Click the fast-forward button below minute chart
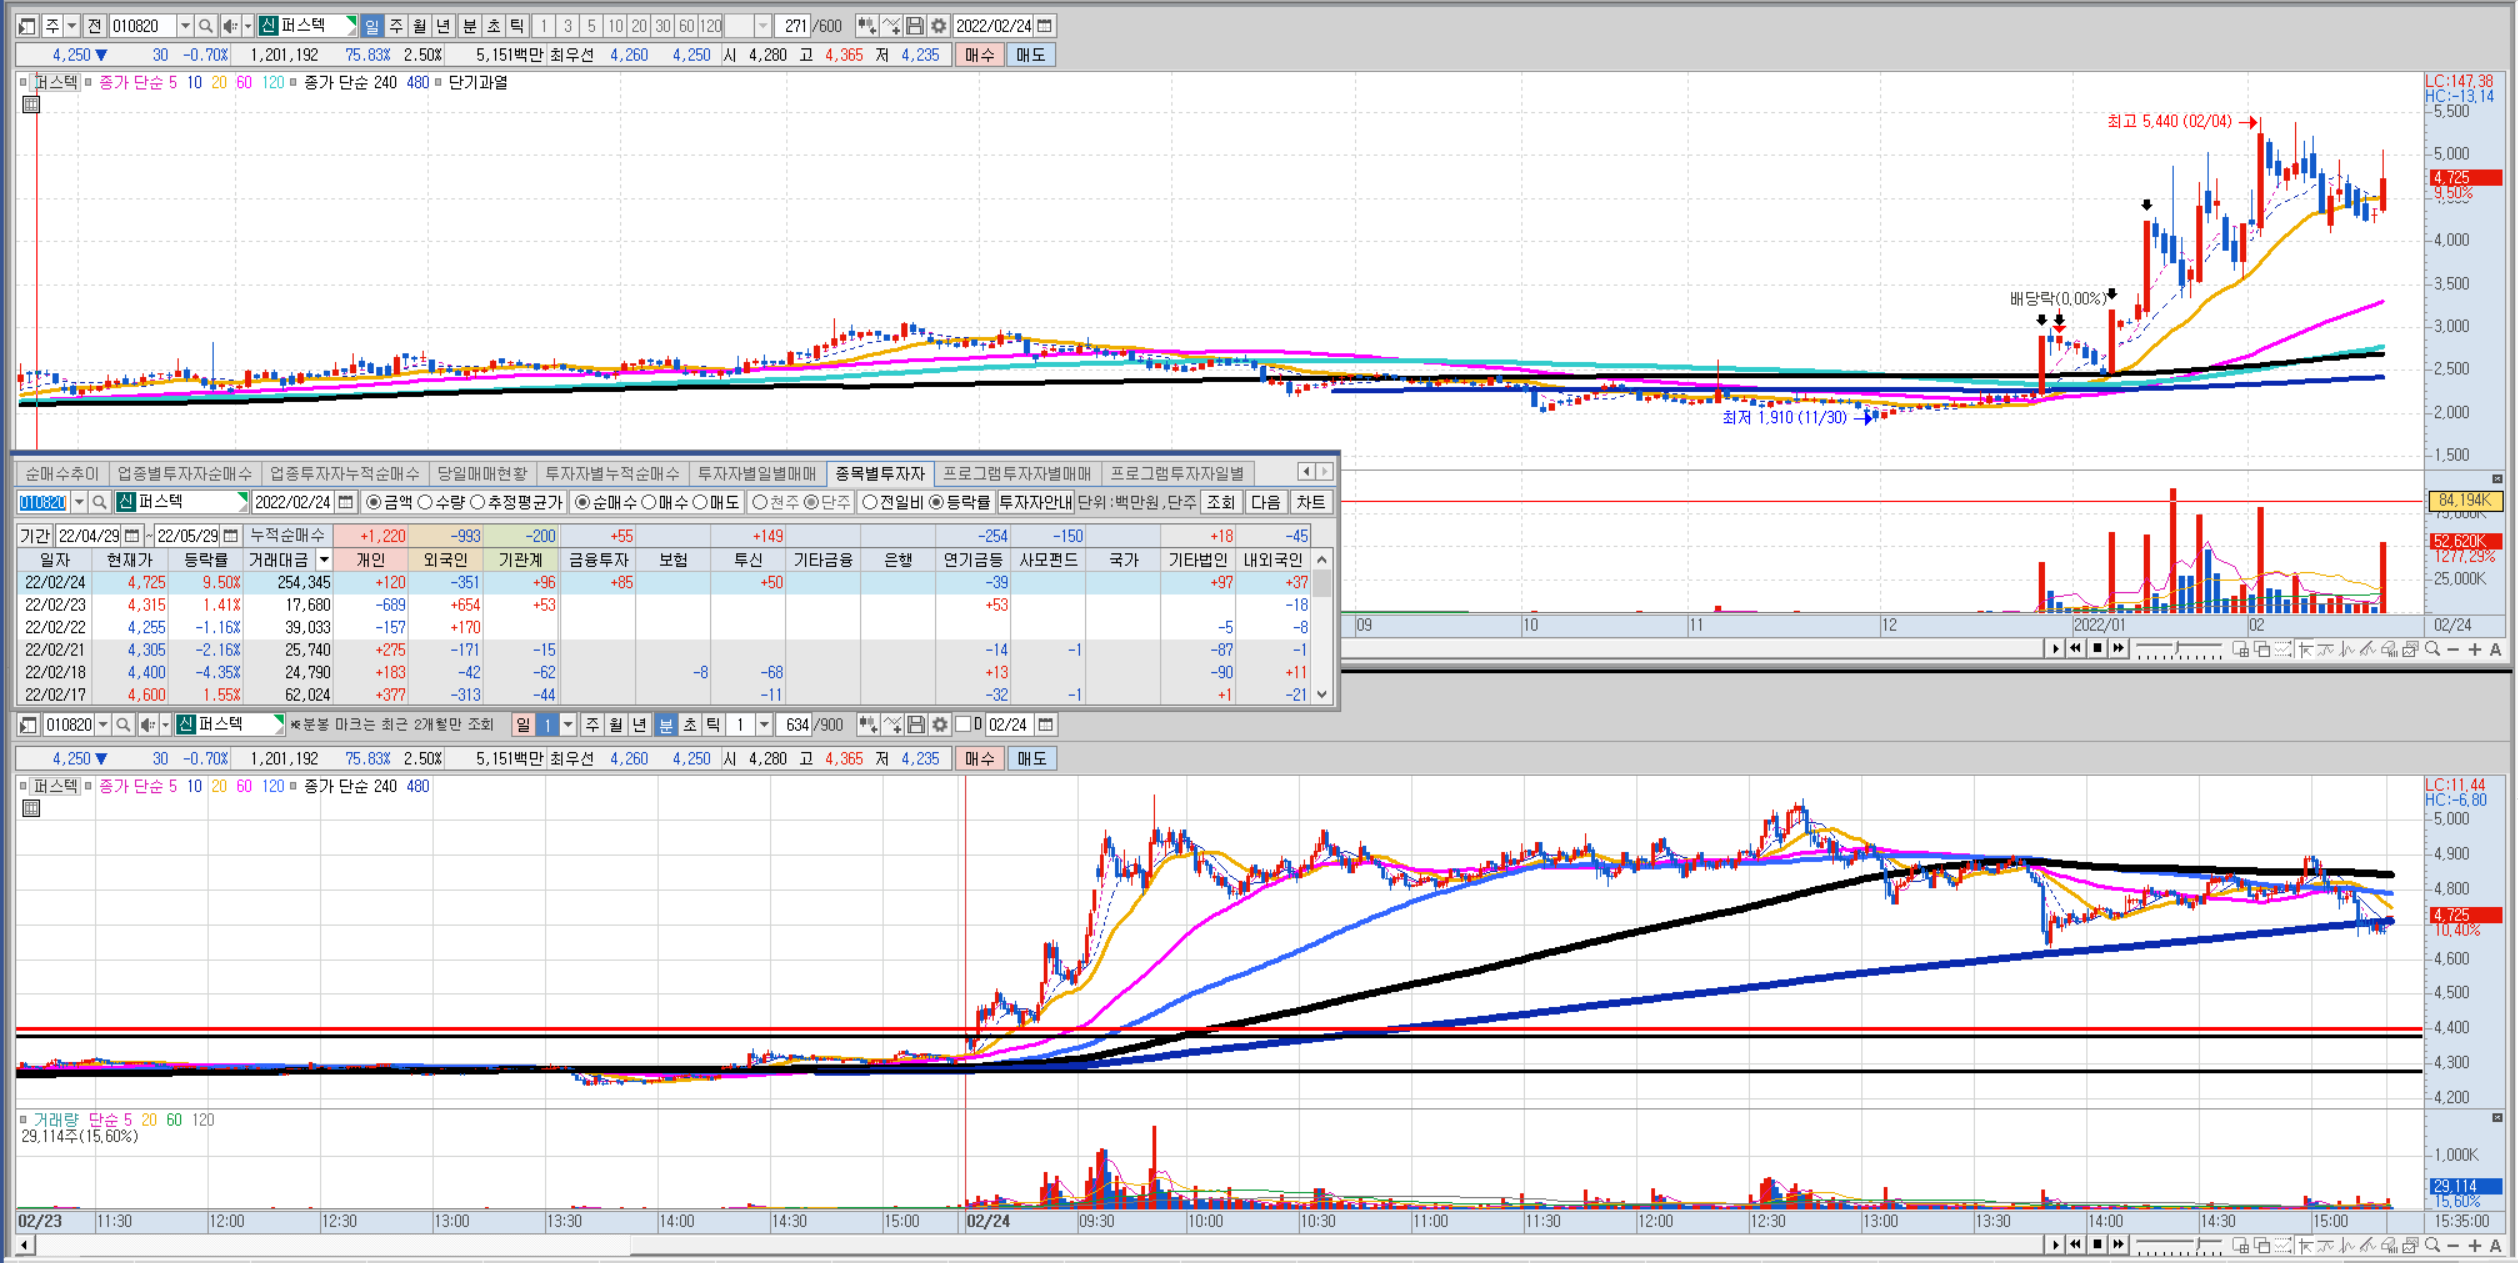This screenshot has height=1263, width=2518. [x=2118, y=1244]
